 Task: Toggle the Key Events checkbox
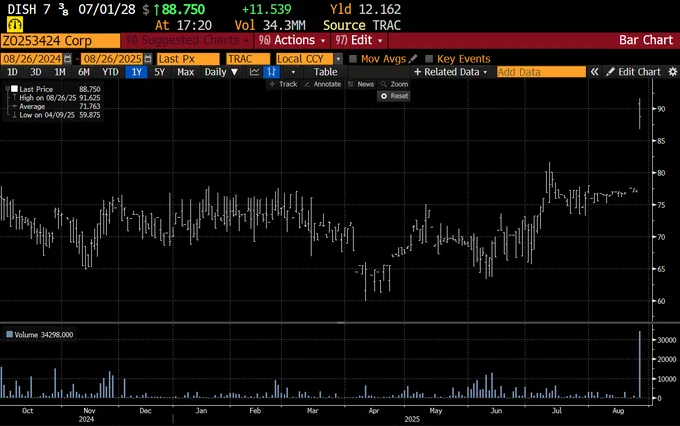point(429,59)
